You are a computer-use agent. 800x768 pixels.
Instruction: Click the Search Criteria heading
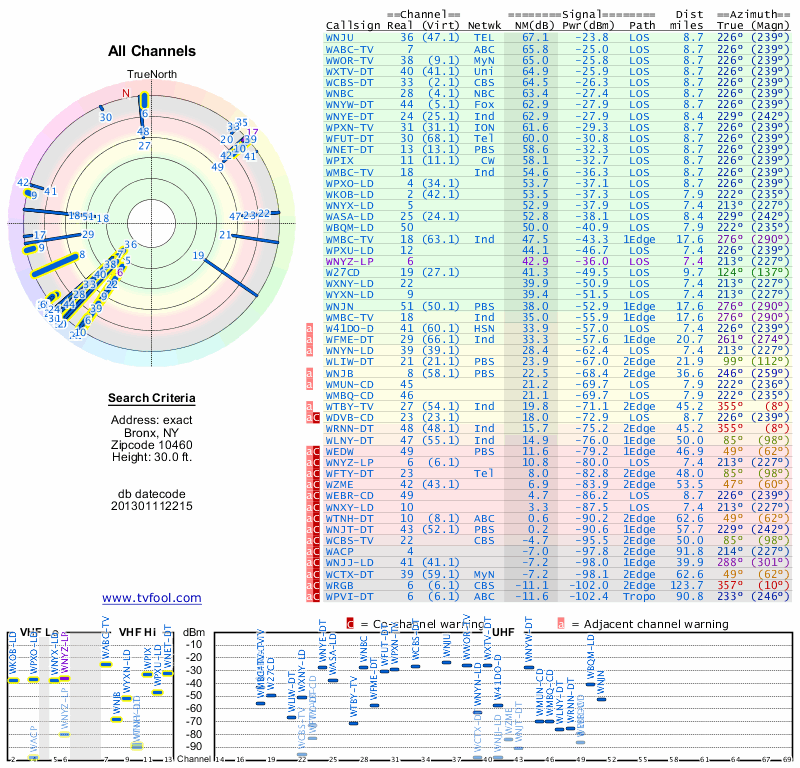[x=152, y=398]
